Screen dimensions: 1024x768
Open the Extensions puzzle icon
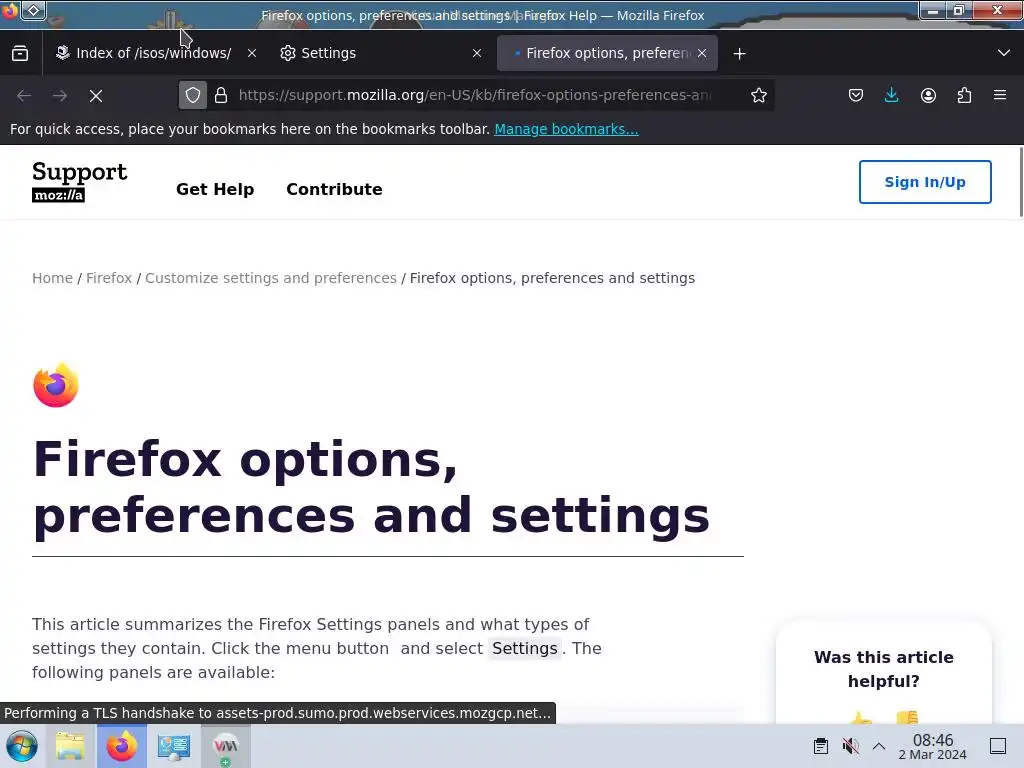(964, 95)
